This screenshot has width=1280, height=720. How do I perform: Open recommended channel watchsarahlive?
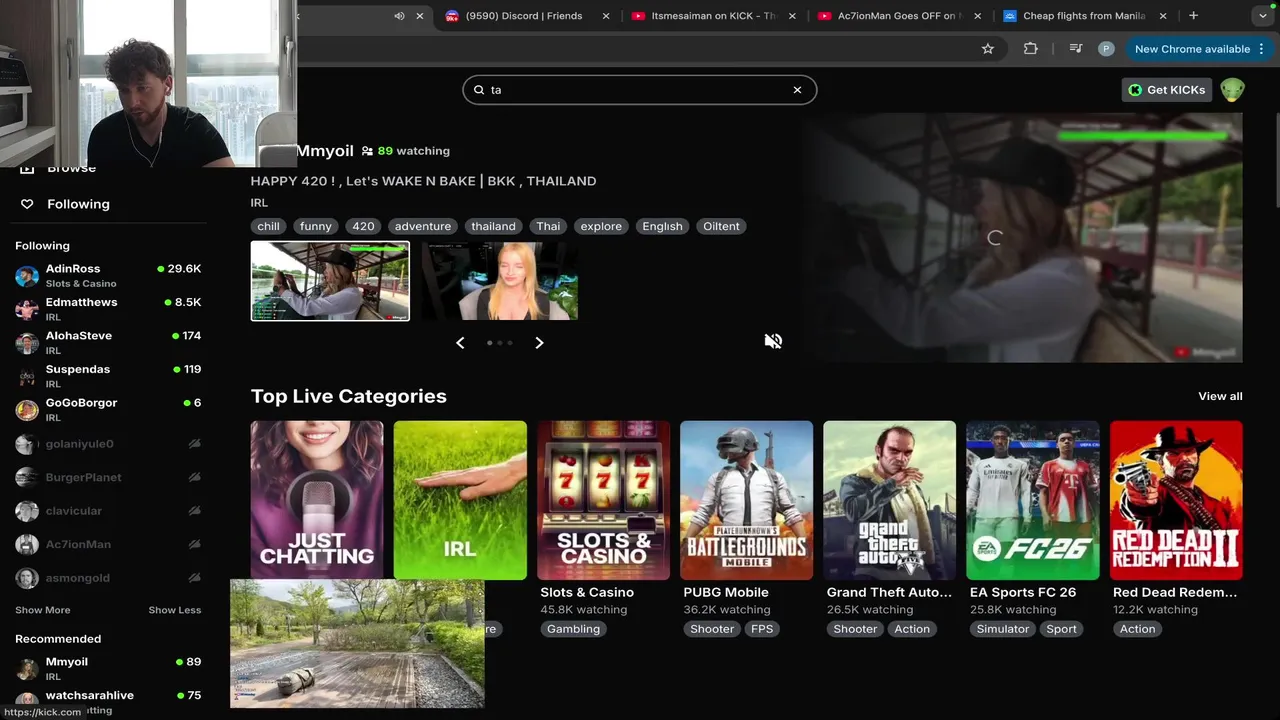point(108,701)
